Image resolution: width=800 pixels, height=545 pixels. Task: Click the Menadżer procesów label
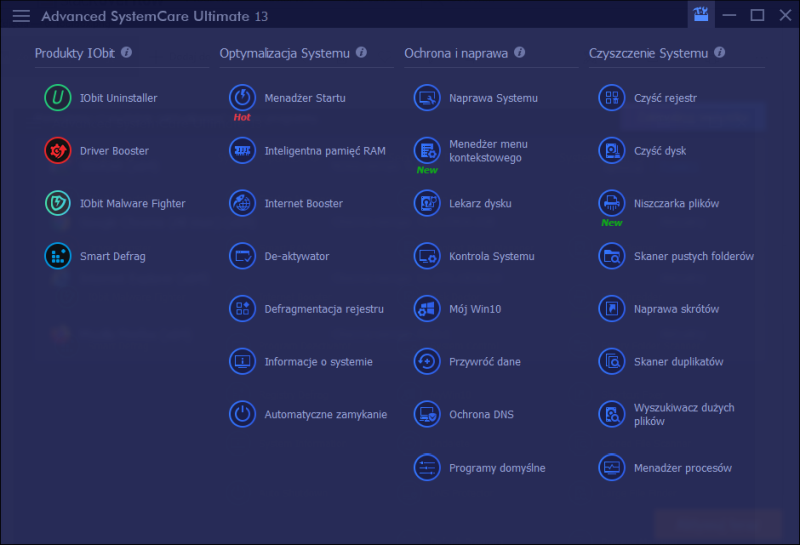point(683,468)
